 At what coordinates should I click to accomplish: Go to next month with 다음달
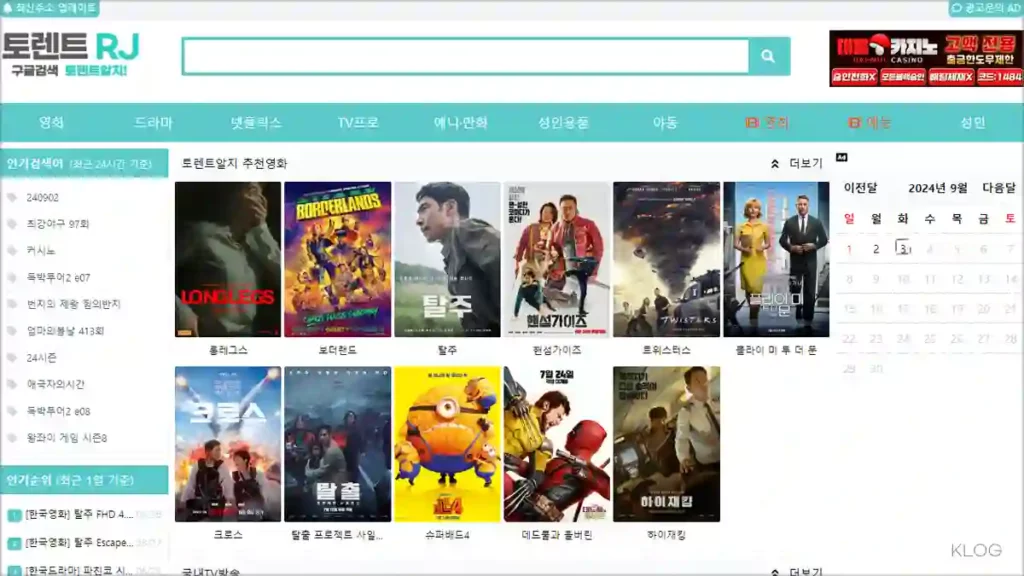(x=999, y=188)
